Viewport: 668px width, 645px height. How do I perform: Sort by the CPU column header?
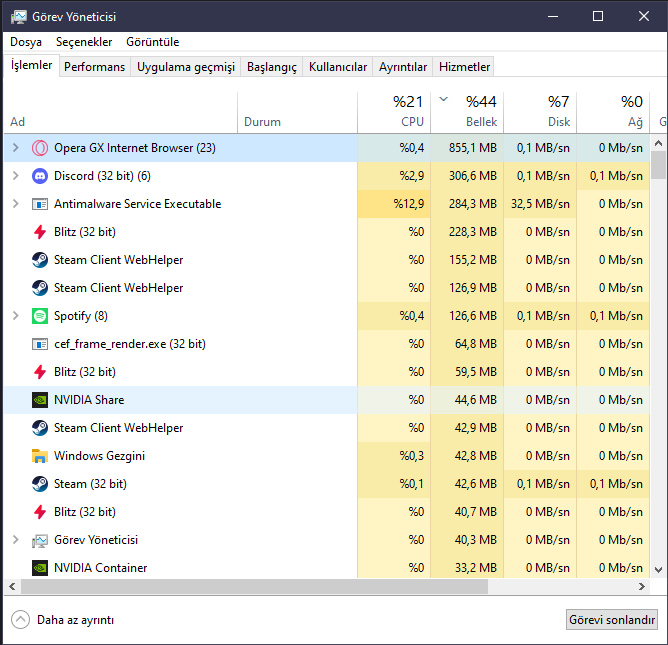[394, 112]
